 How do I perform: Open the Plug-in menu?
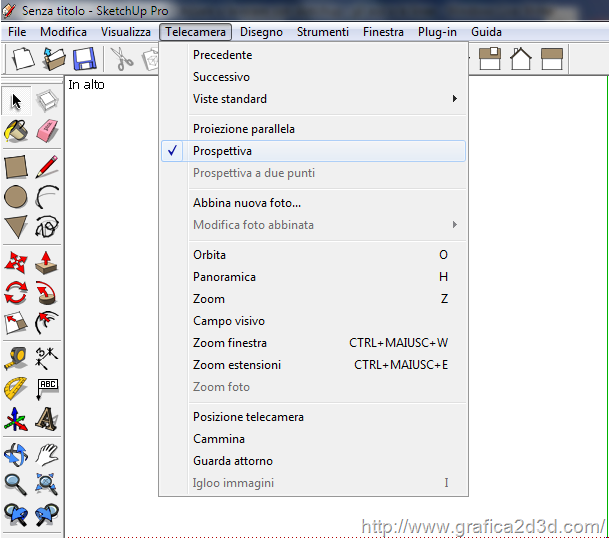tap(437, 32)
